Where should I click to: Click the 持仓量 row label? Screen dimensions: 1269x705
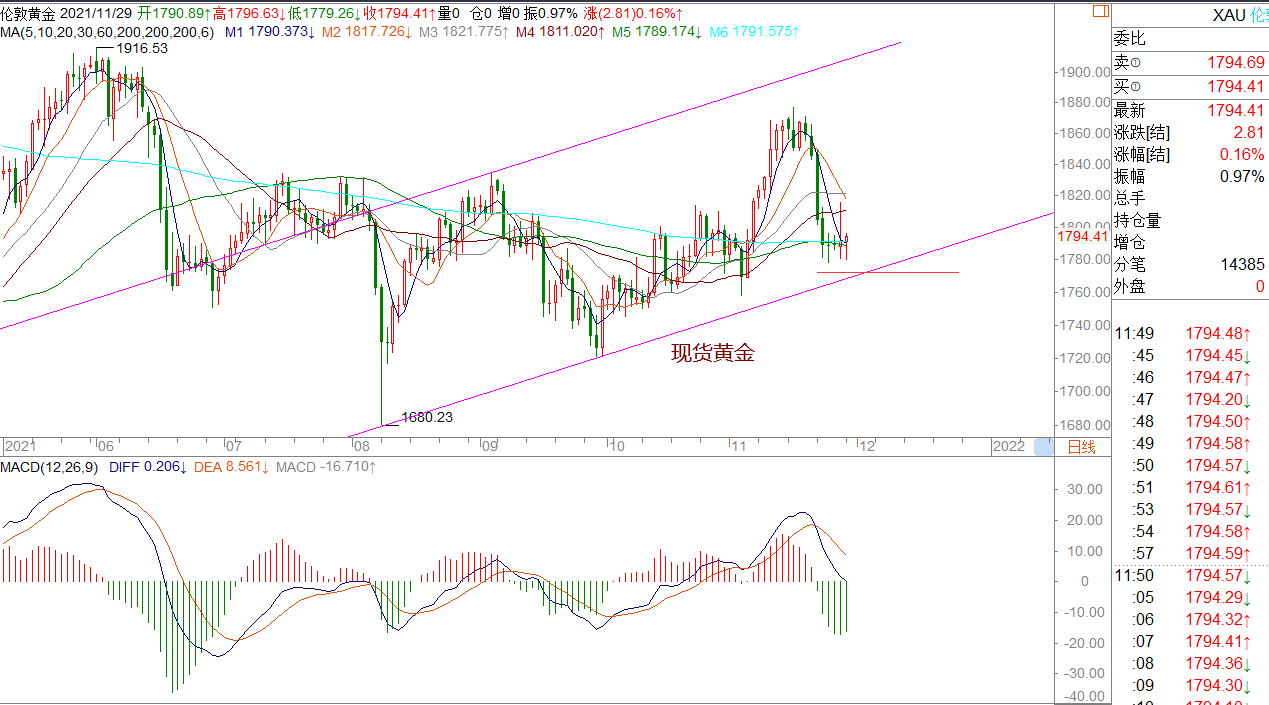point(1138,221)
